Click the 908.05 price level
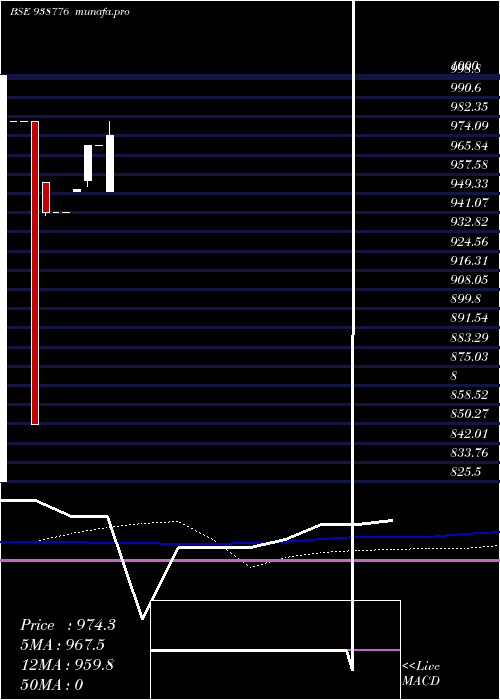500x700 pixels. (469, 280)
